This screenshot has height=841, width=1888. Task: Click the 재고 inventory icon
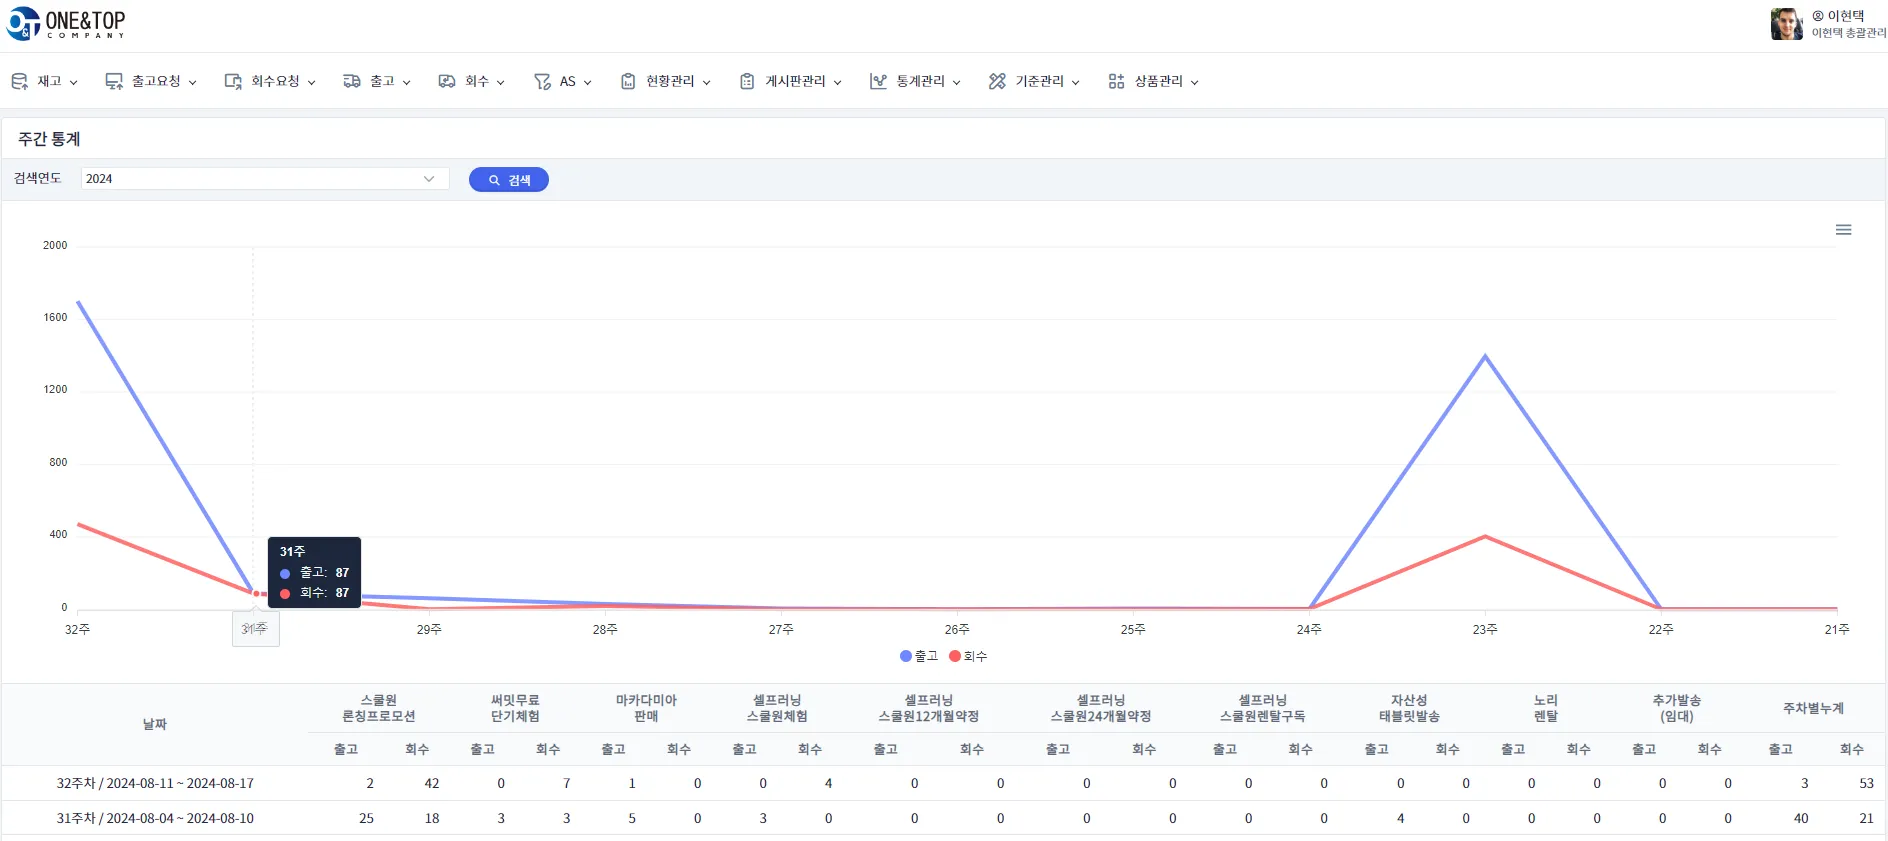pos(19,81)
